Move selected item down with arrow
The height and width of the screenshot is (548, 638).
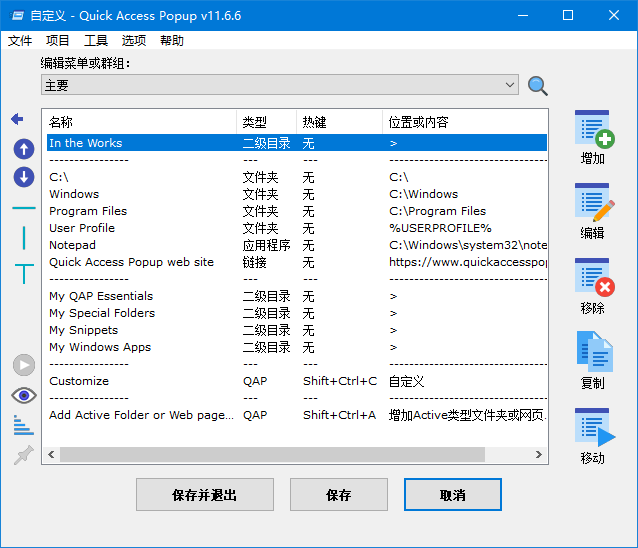[x=24, y=177]
